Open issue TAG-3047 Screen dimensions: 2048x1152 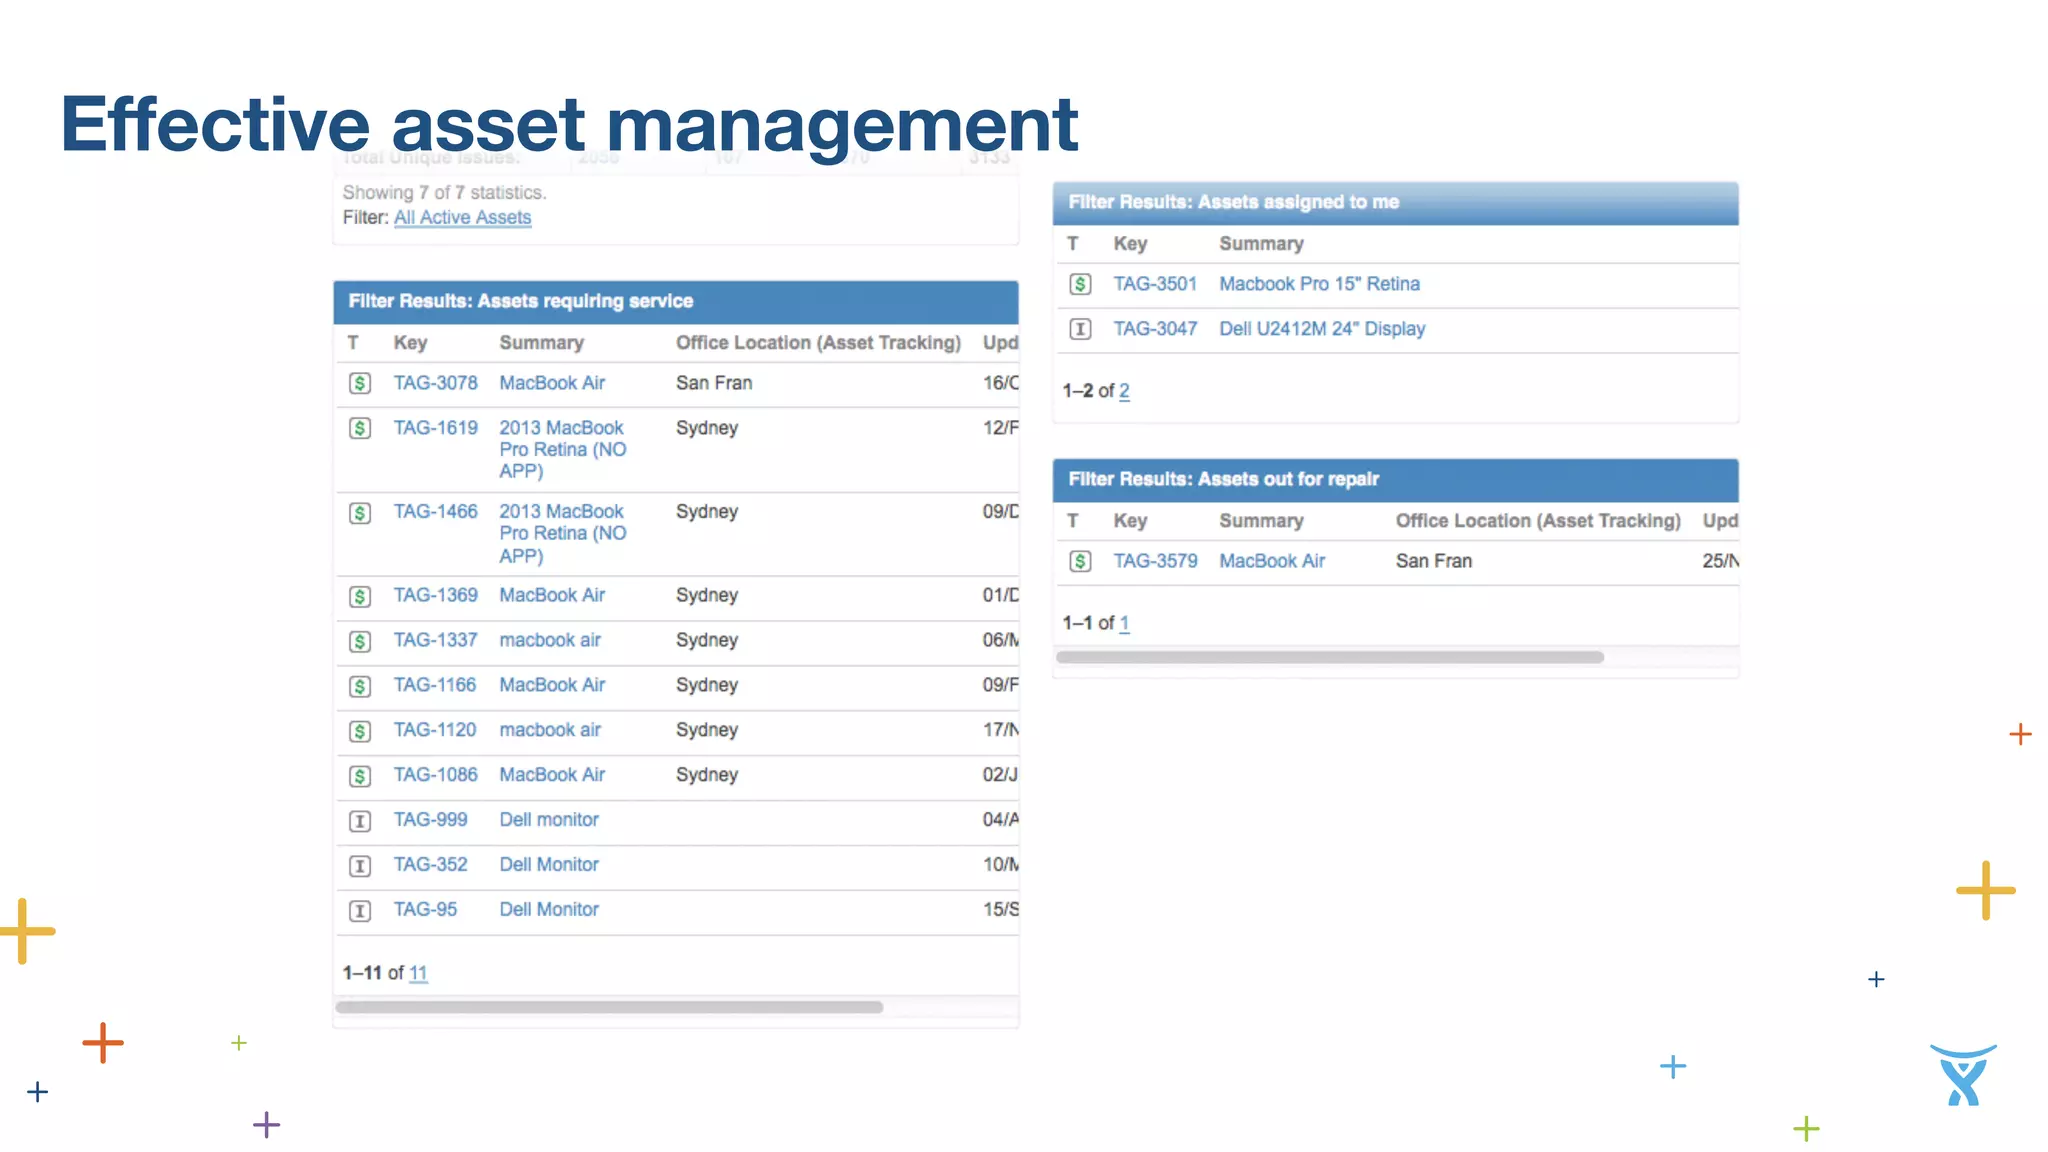tap(1155, 329)
